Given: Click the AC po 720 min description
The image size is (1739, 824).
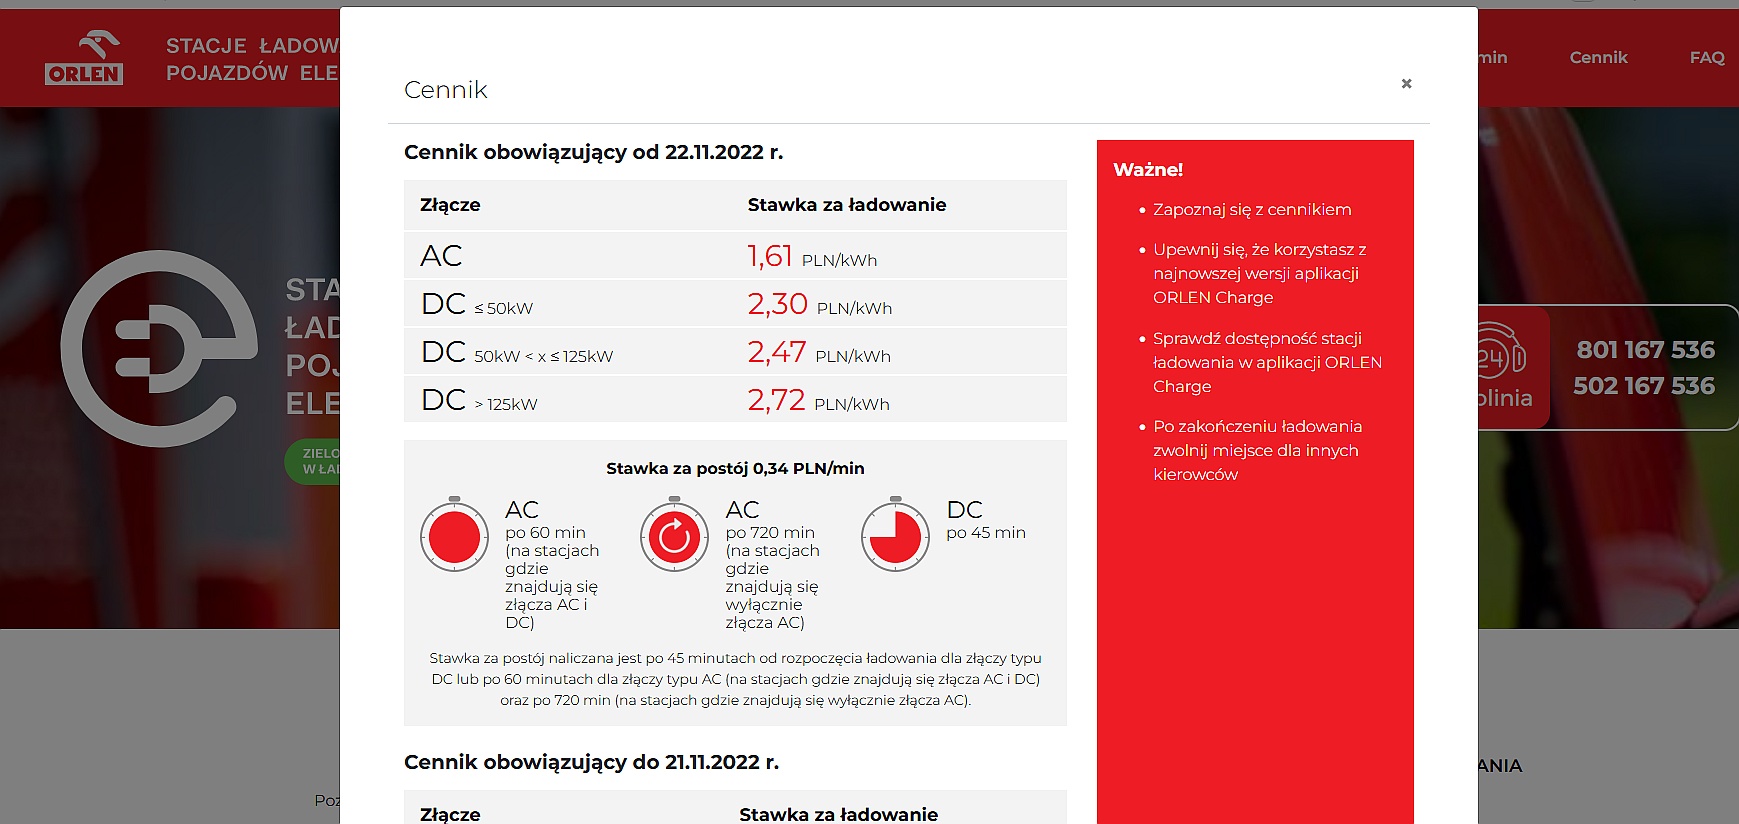Looking at the screenshot, I should pos(772,565).
